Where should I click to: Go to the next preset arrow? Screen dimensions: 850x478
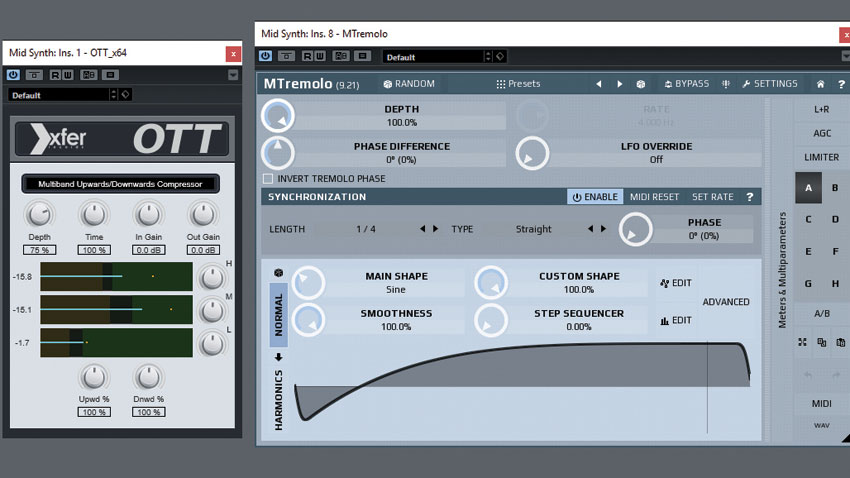click(x=620, y=84)
